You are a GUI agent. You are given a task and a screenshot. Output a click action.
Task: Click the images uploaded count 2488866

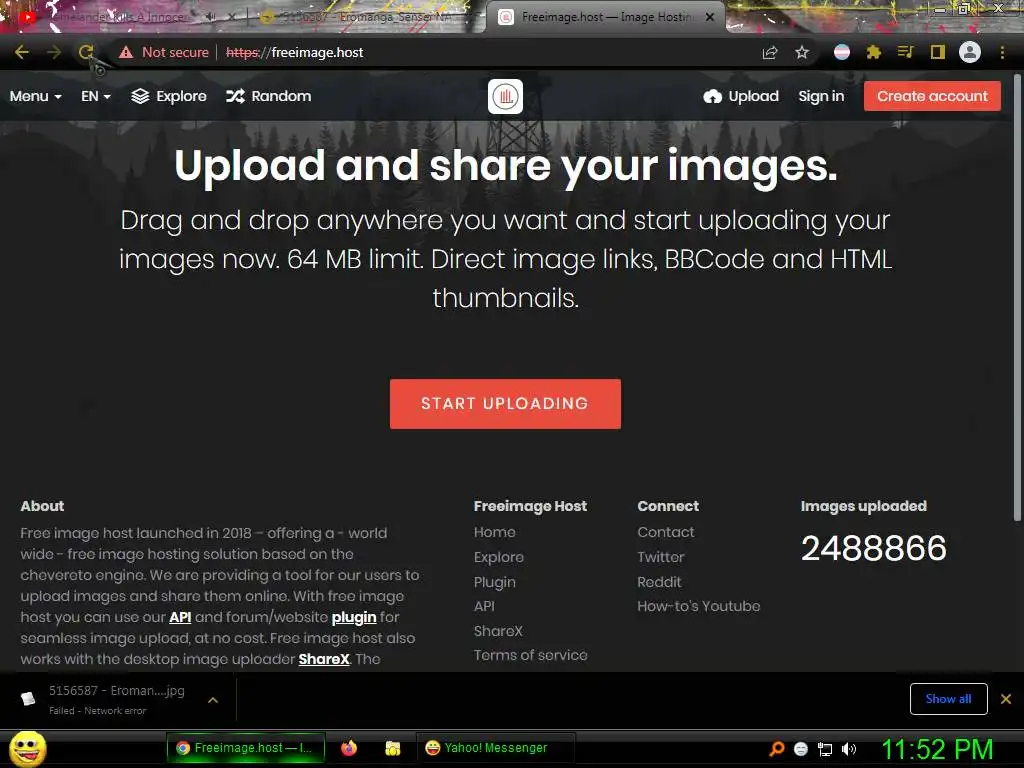[873, 548]
